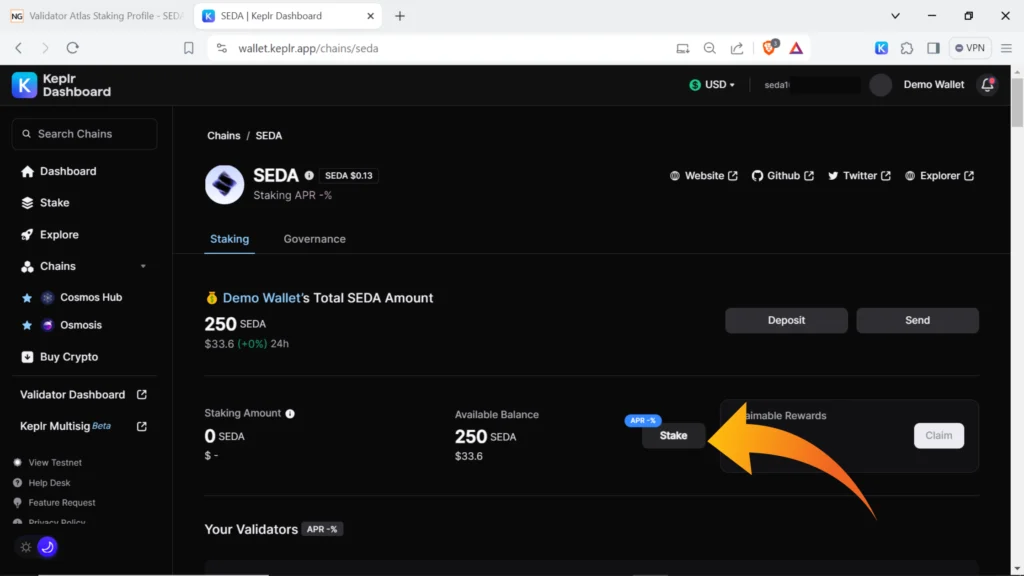Open the Keplr extension icon in toolbar

[x=881, y=47]
